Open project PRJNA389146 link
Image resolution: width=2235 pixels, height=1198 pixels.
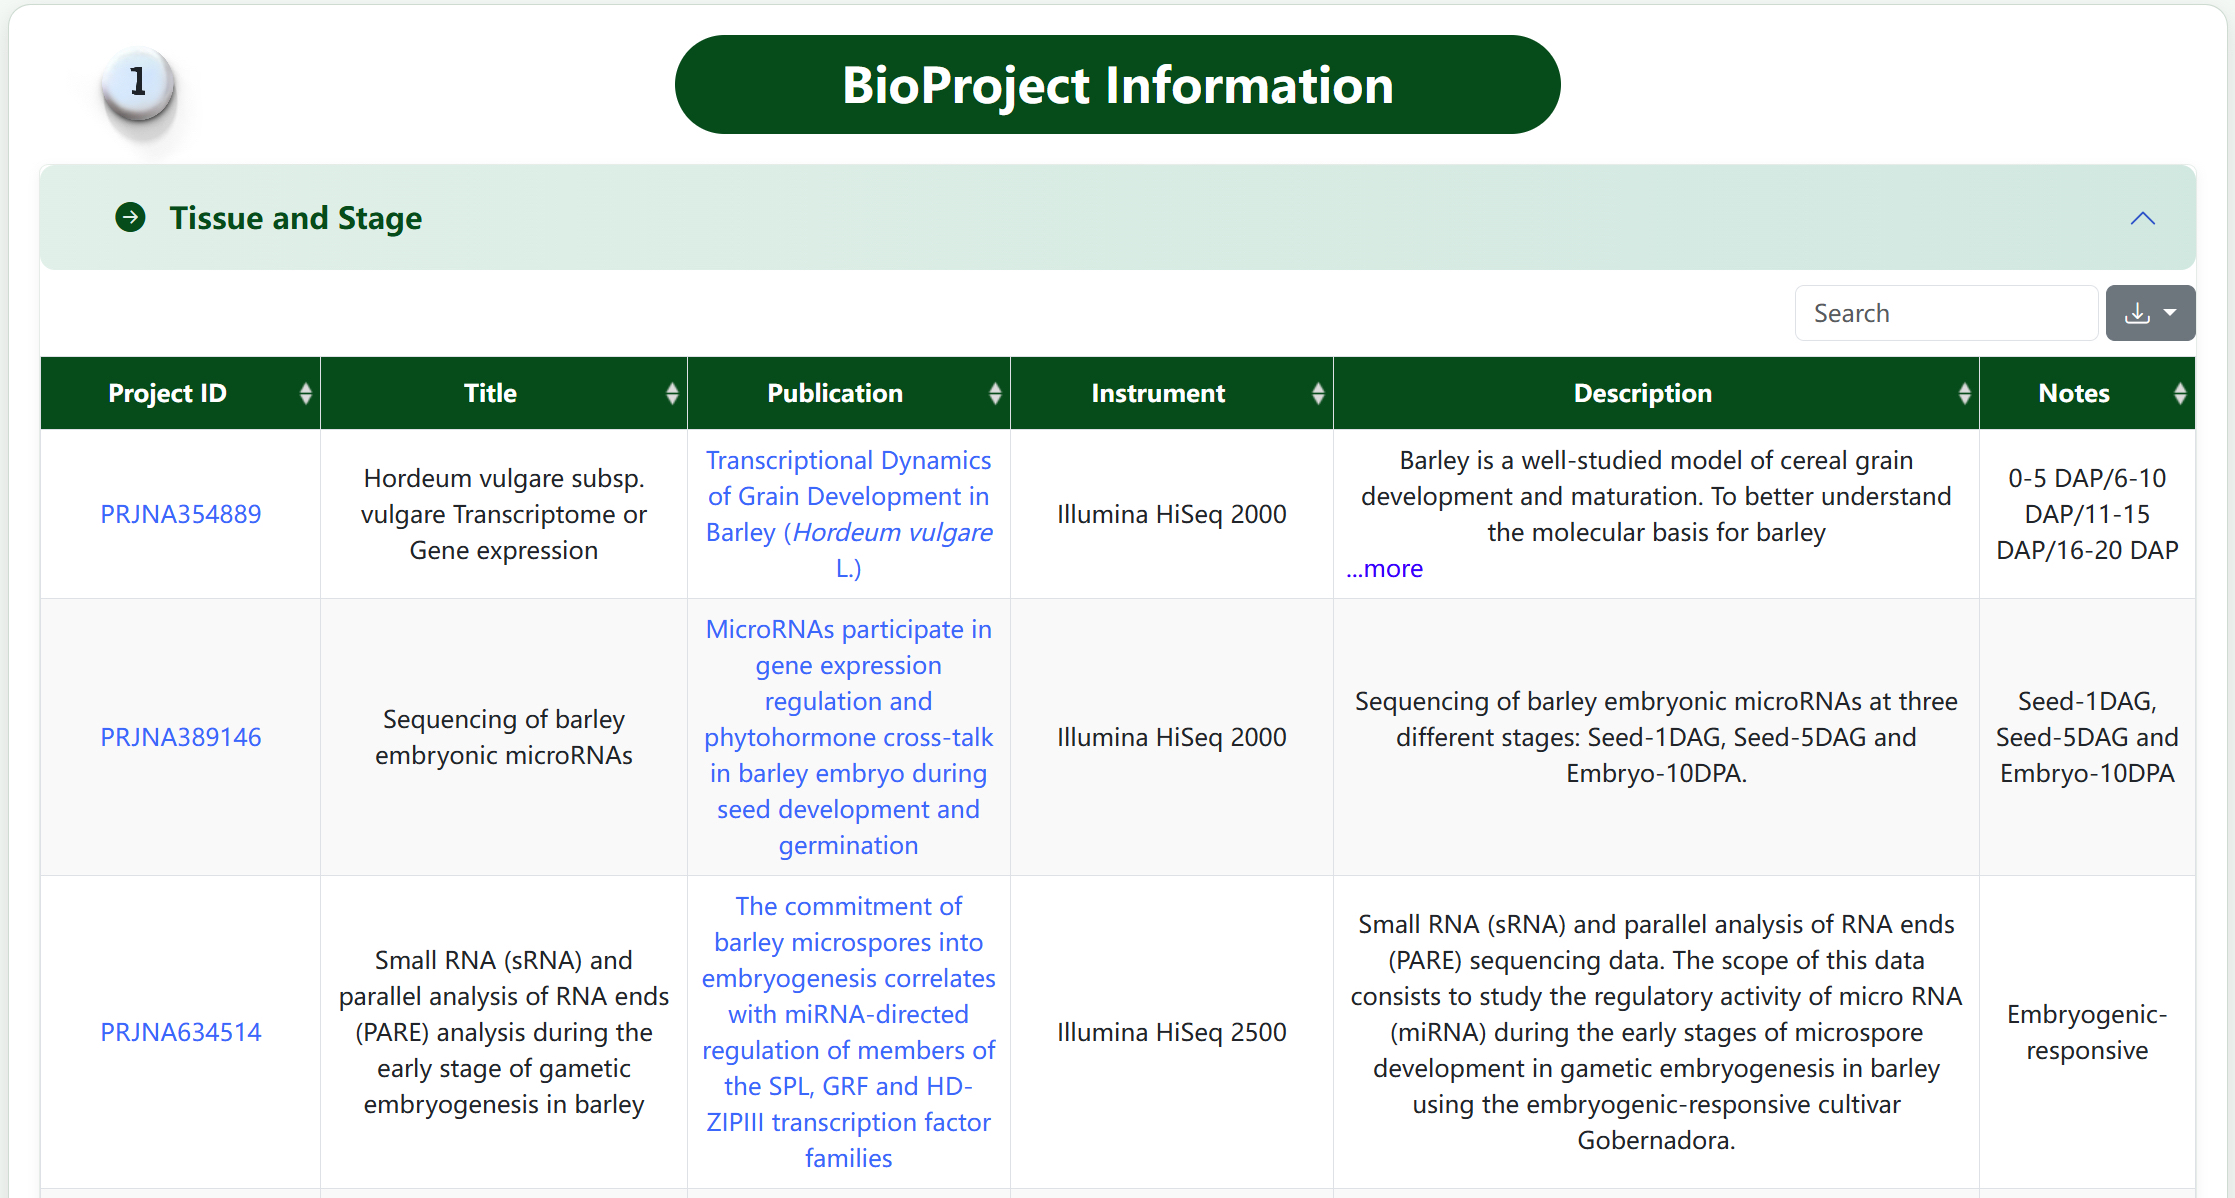(181, 737)
